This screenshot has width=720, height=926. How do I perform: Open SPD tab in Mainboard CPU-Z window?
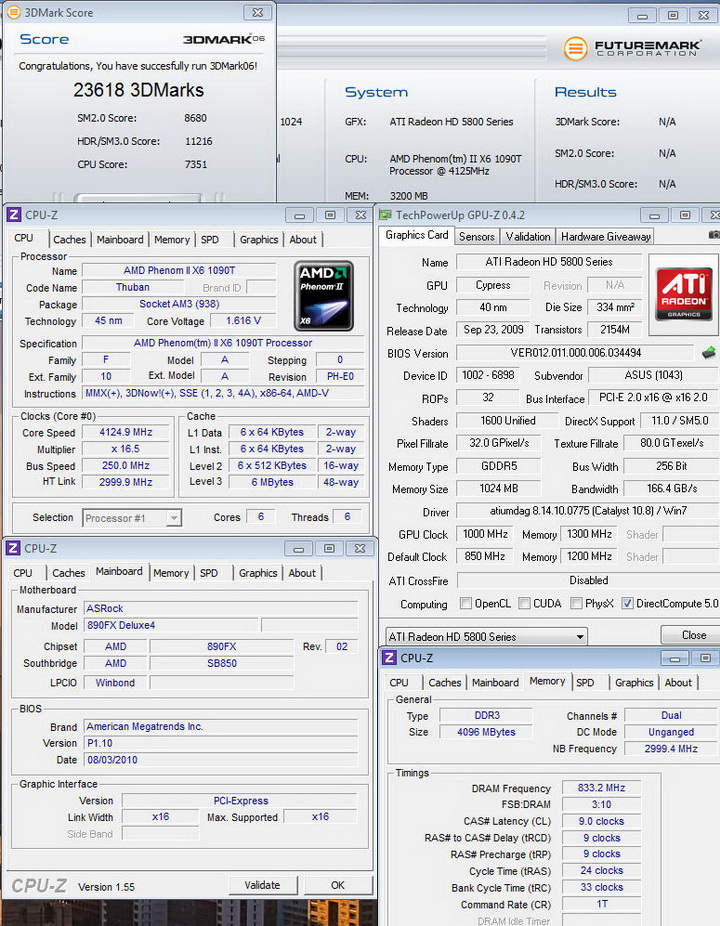[x=208, y=573]
